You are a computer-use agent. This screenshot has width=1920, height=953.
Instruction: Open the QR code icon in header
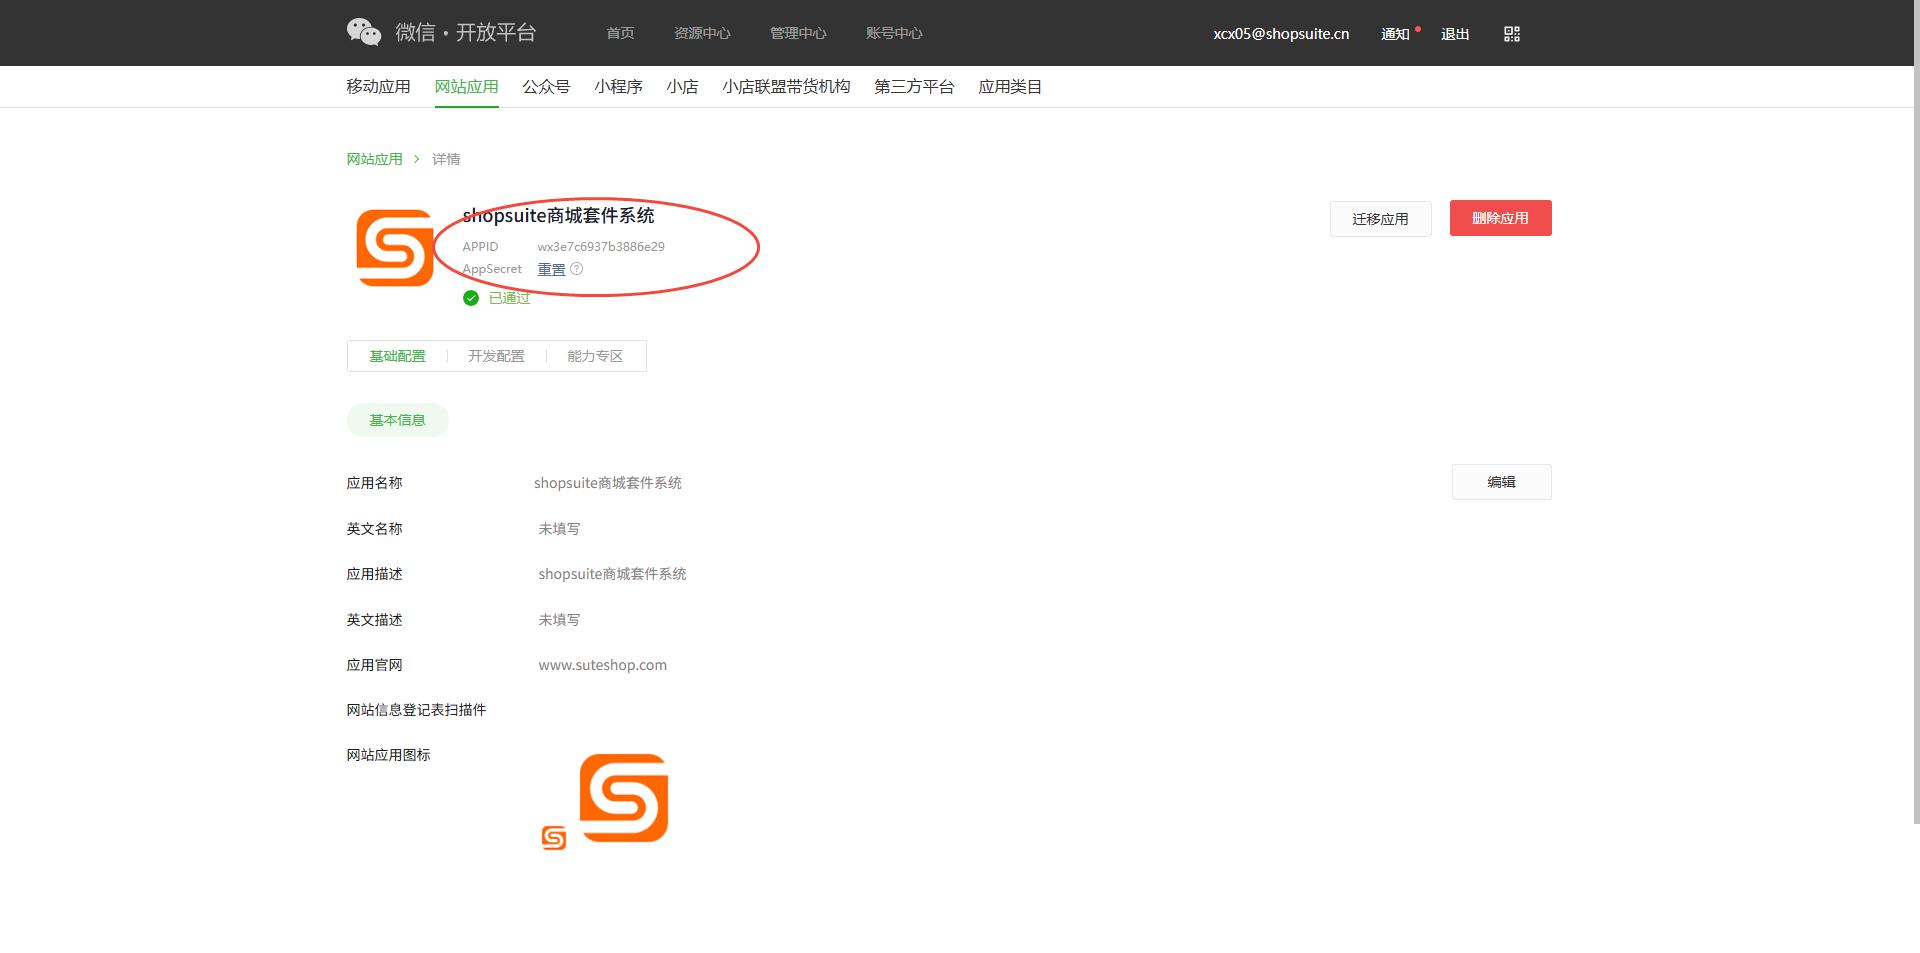coord(1511,34)
